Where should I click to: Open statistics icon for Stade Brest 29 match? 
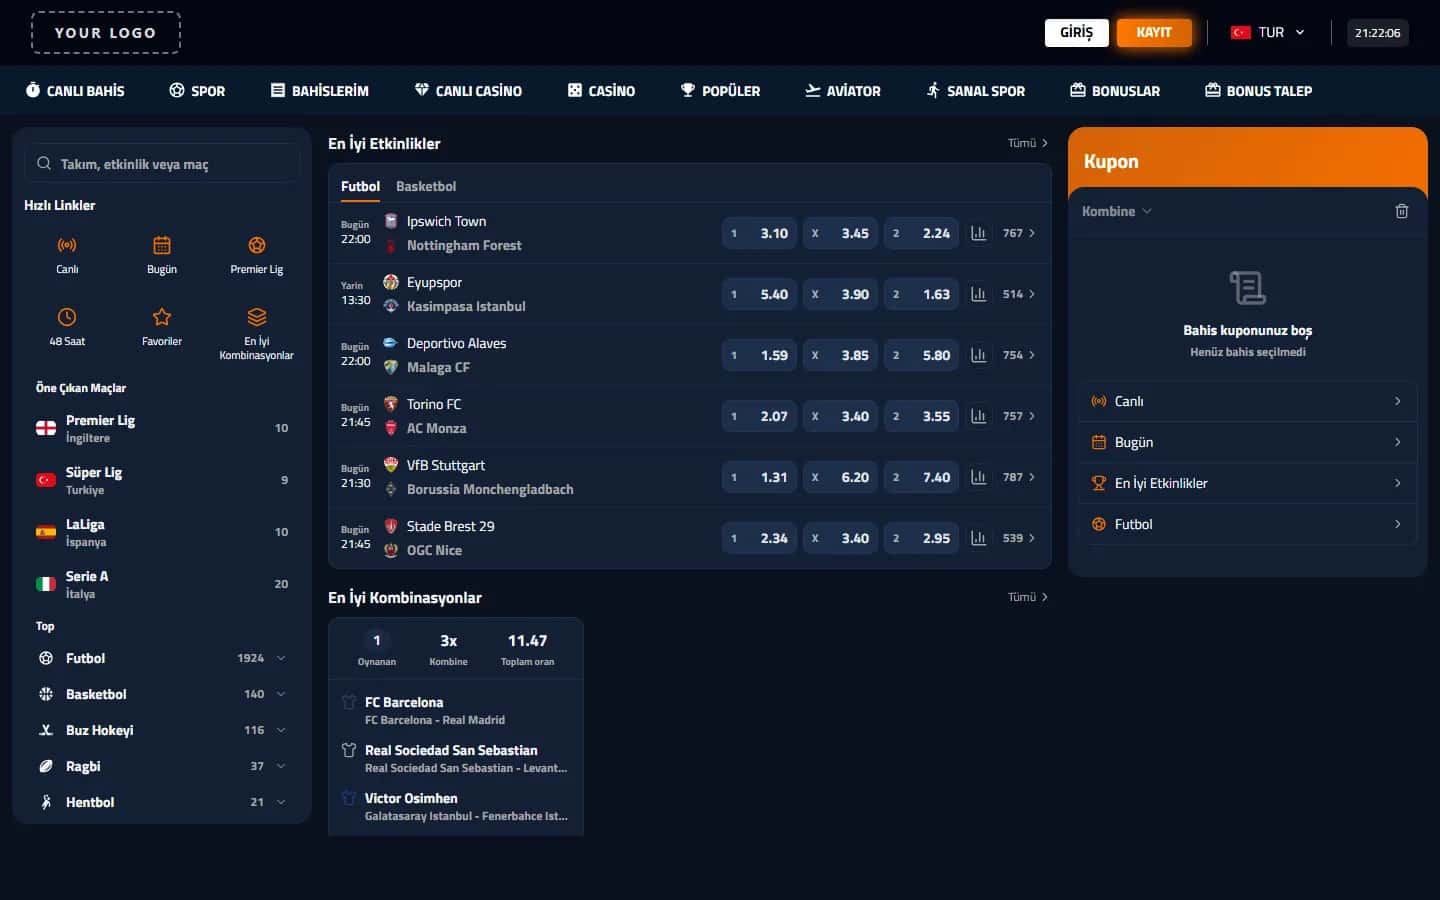(x=979, y=538)
